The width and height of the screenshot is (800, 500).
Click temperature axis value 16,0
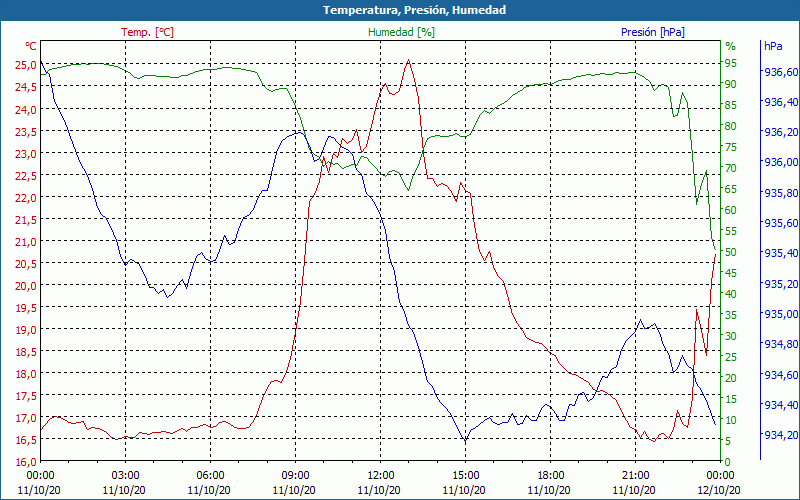click(26, 462)
